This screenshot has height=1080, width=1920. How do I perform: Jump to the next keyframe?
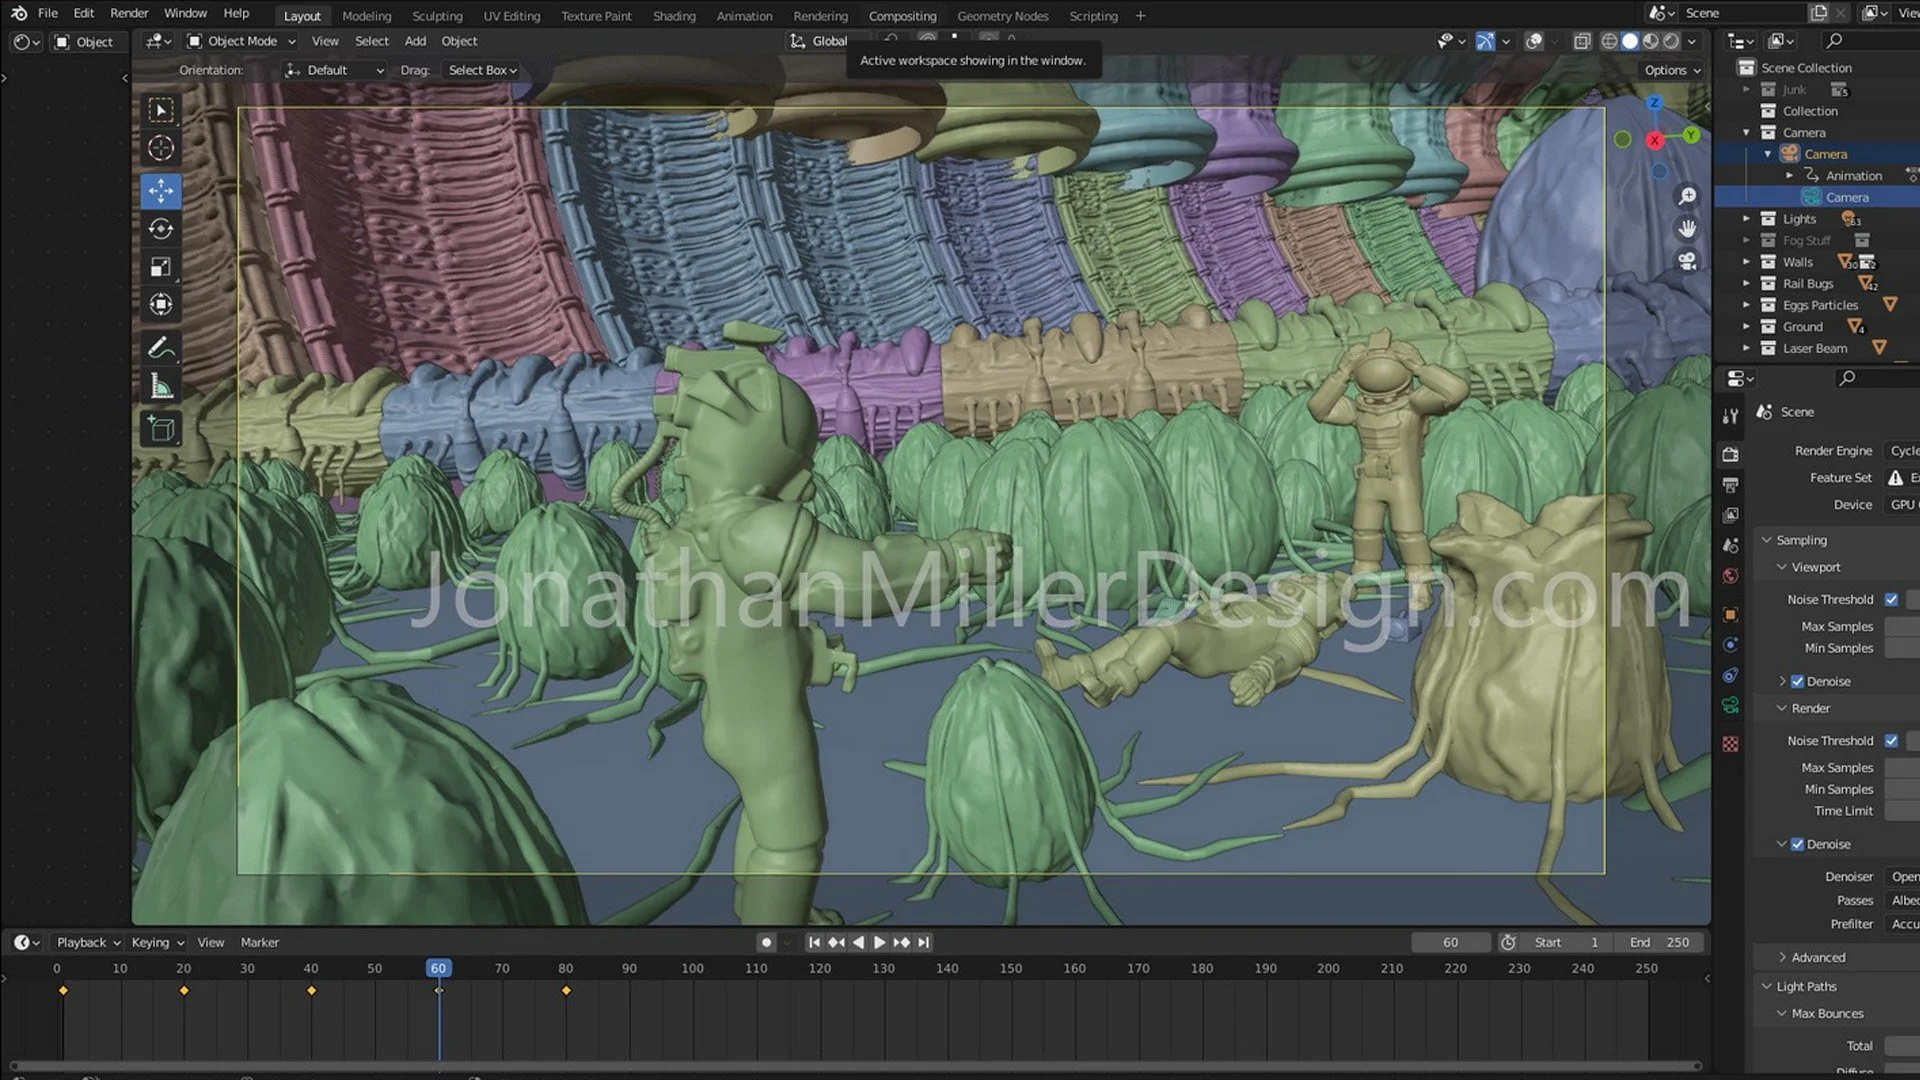coord(901,943)
